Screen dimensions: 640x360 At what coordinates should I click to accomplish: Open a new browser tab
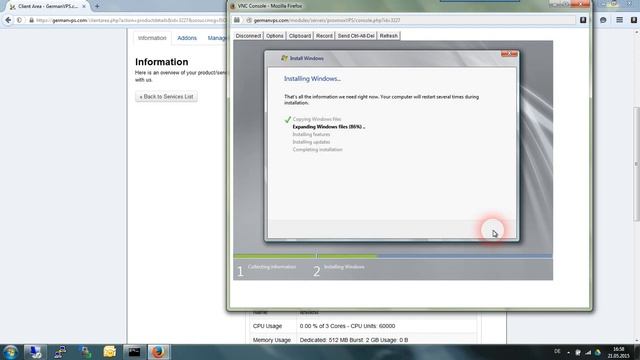tap(97, 6)
